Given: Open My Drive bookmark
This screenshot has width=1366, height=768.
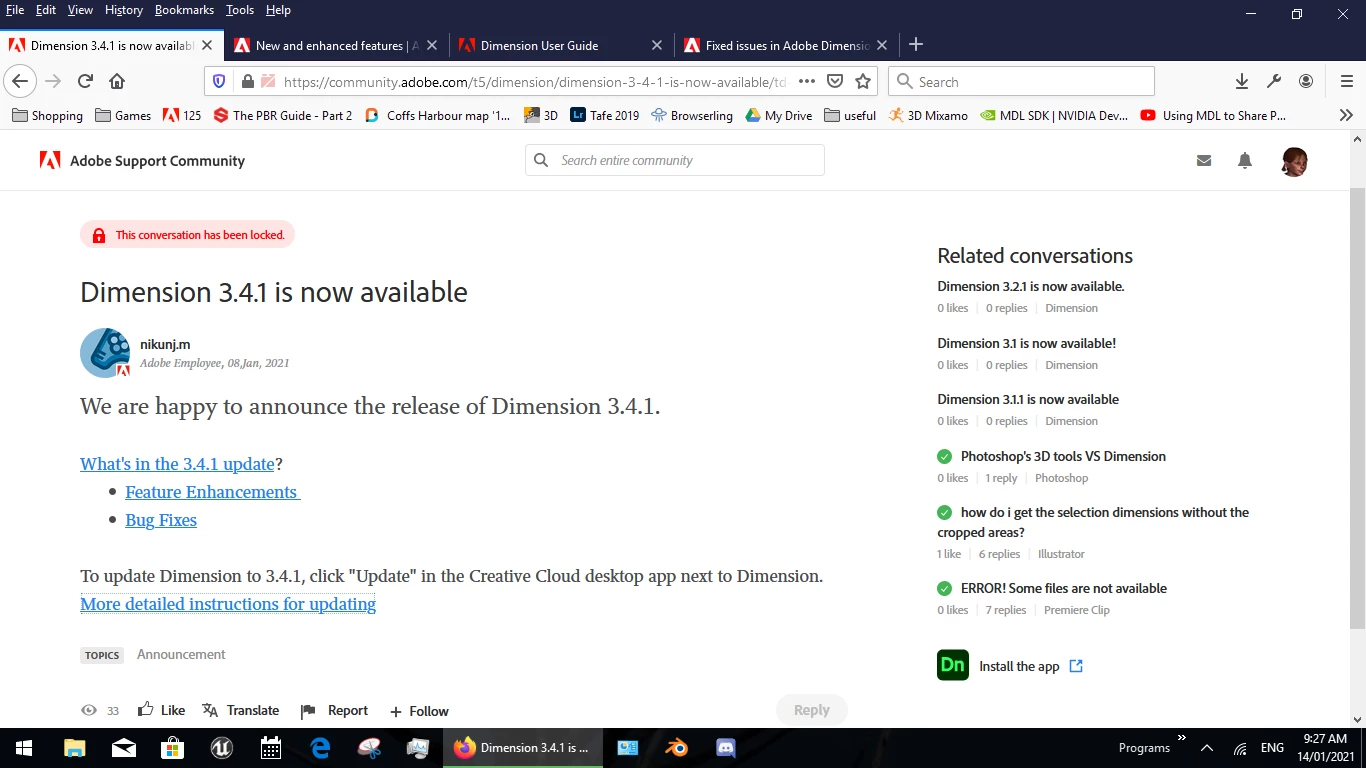Looking at the screenshot, I should pos(778,115).
